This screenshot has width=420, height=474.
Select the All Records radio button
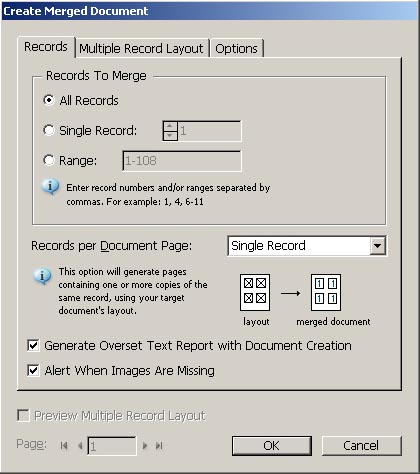pyautogui.click(x=49, y=100)
